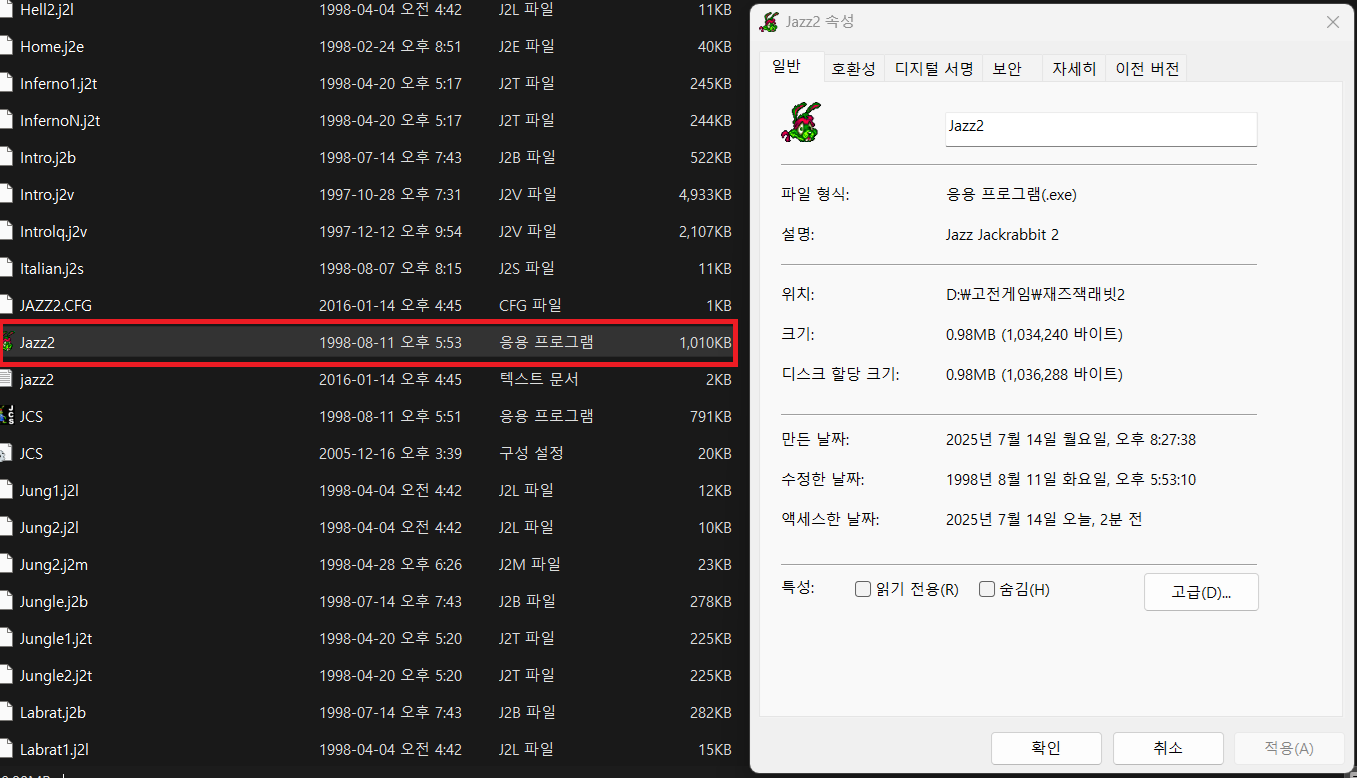Enable the 읽기 전용(R) checkbox

coord(863,589)
